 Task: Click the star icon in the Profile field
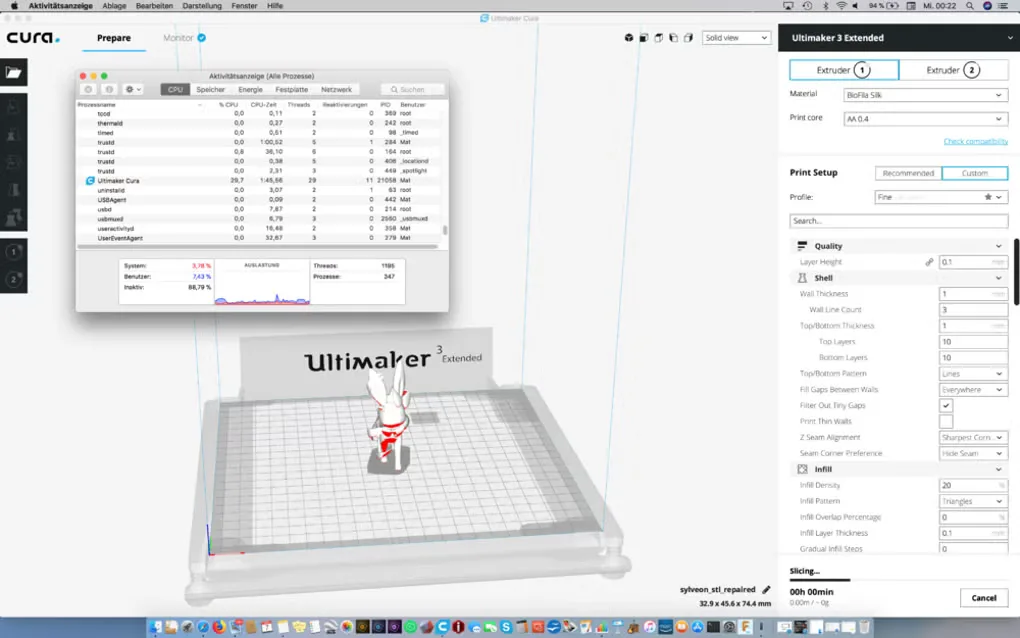coord(987,197)
